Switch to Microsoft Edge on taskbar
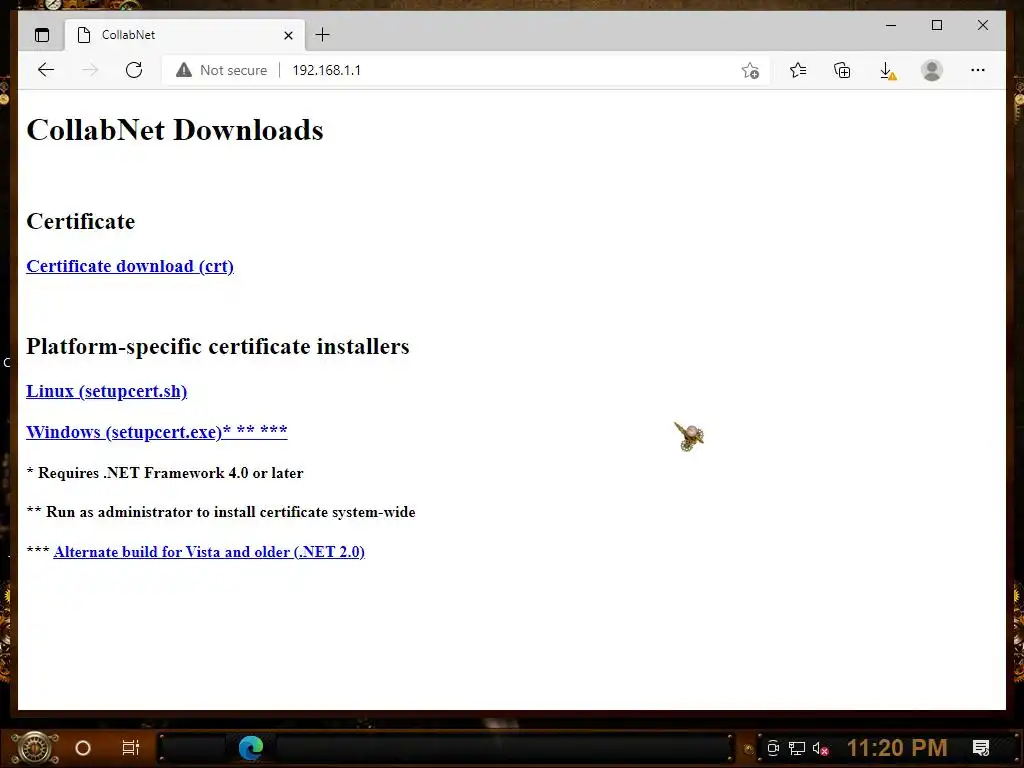 251,748
